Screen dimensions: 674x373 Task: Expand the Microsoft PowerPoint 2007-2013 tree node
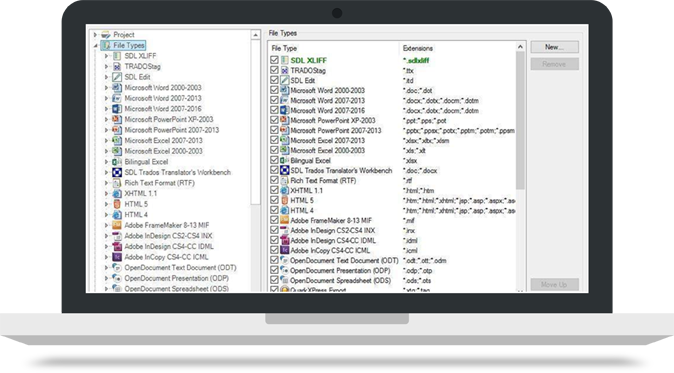[106, 130]
